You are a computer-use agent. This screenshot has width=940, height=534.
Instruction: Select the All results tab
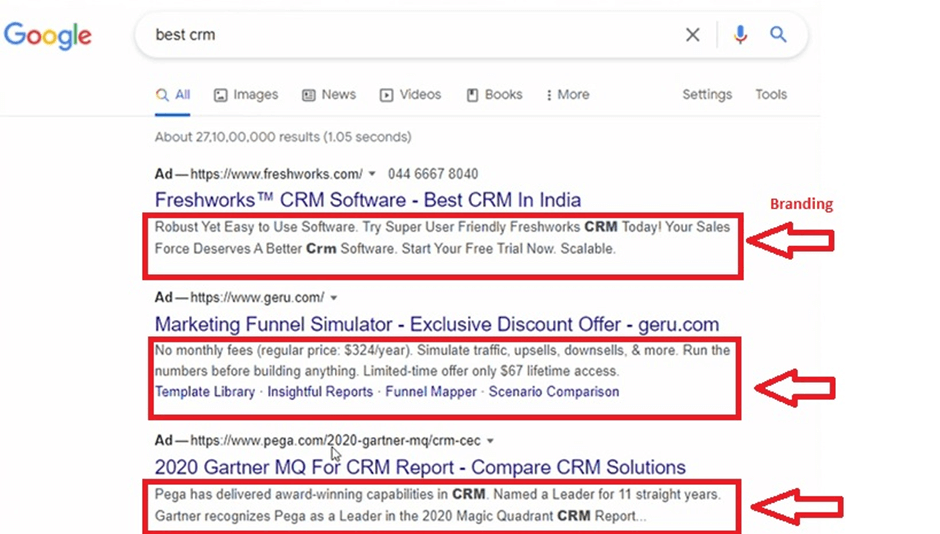(x=173, y=95)
